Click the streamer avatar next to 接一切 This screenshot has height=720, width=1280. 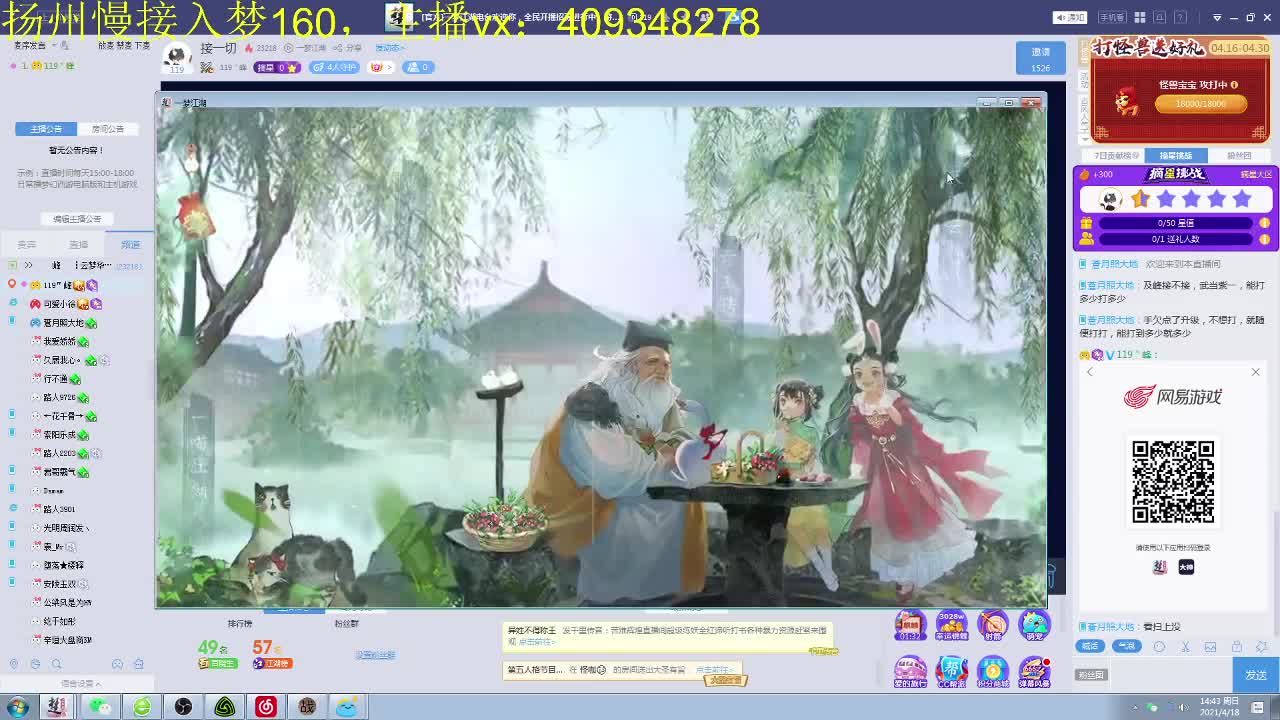tap(177, 57)
